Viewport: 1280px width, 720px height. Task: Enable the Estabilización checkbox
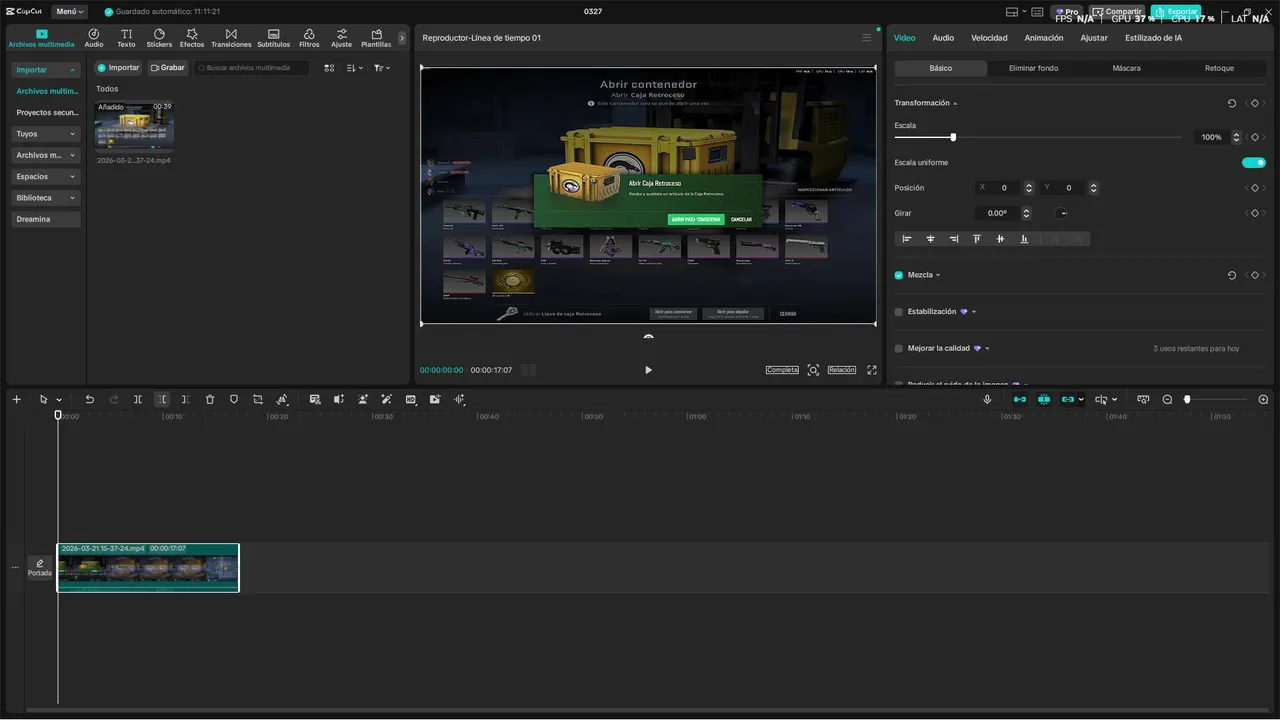pyautogui.click(x=898, y=312)
